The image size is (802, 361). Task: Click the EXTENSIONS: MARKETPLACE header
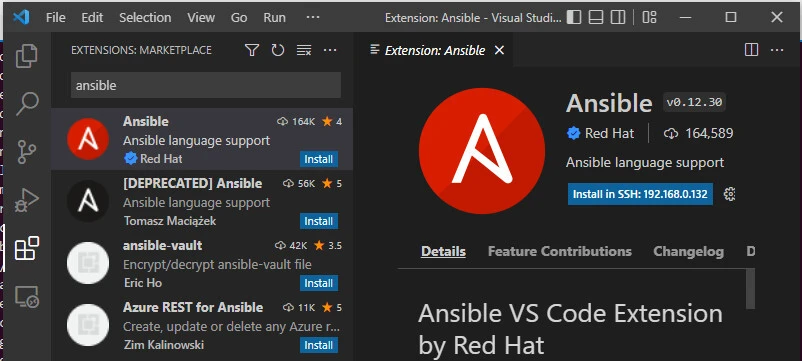point(141,50)
